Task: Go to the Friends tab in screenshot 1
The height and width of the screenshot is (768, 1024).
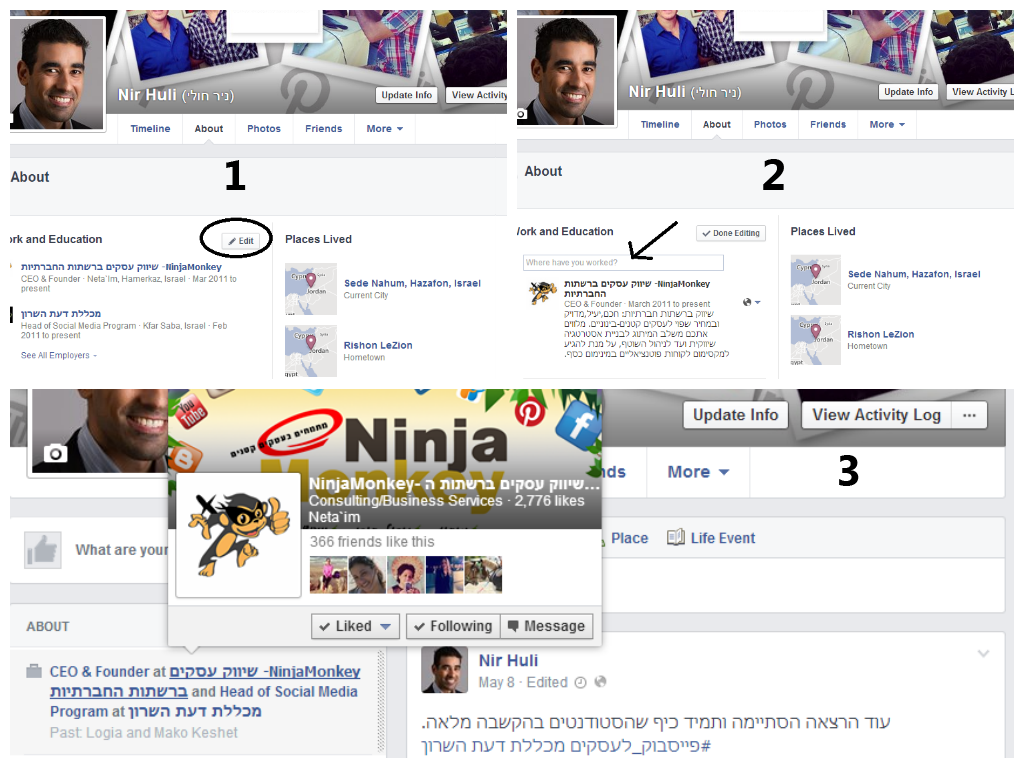Action: tap(323, 129)
